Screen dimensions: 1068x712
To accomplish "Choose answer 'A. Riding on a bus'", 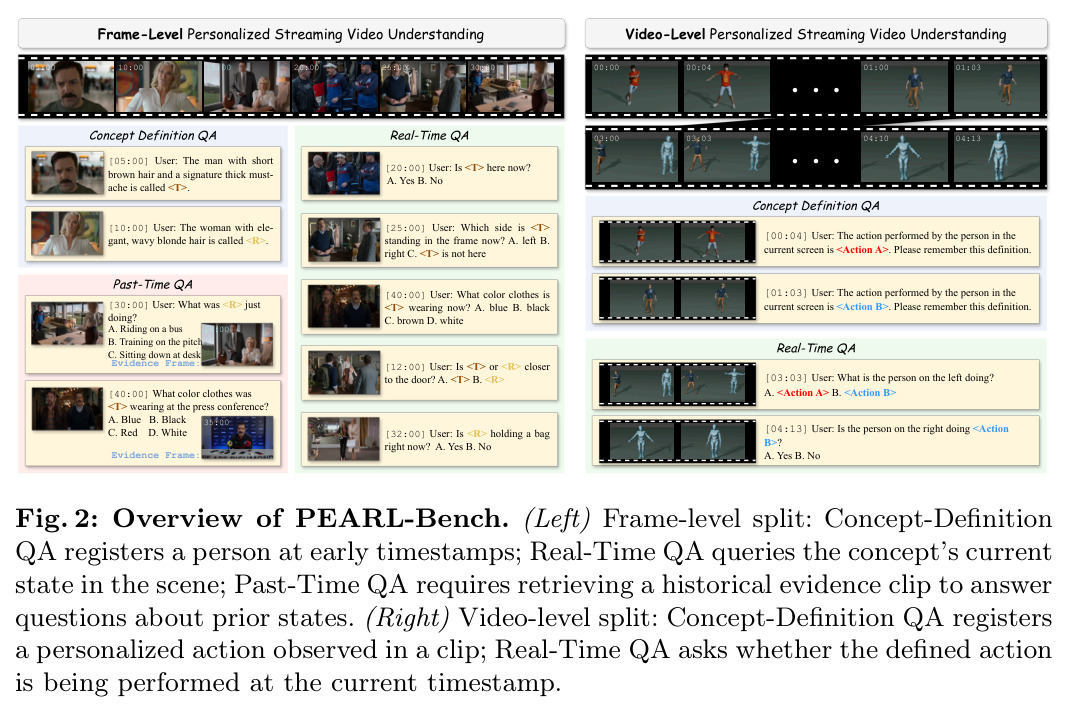I will [x=145, y=329].
